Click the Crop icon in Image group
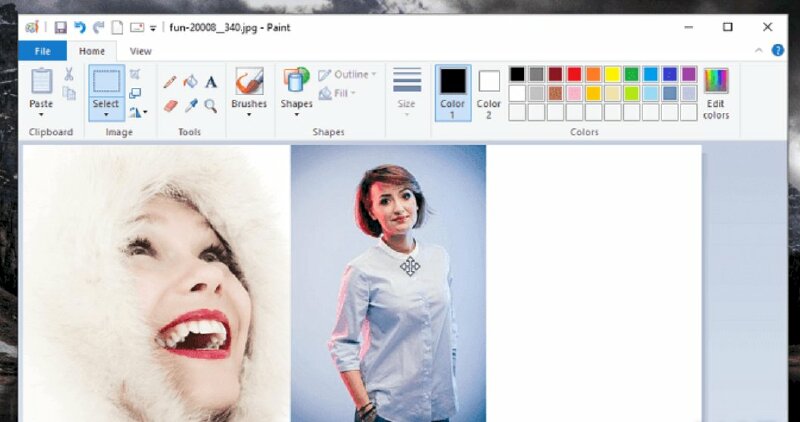Image resolution: width=800 pixels, height=422 pixels. [135, 74]
